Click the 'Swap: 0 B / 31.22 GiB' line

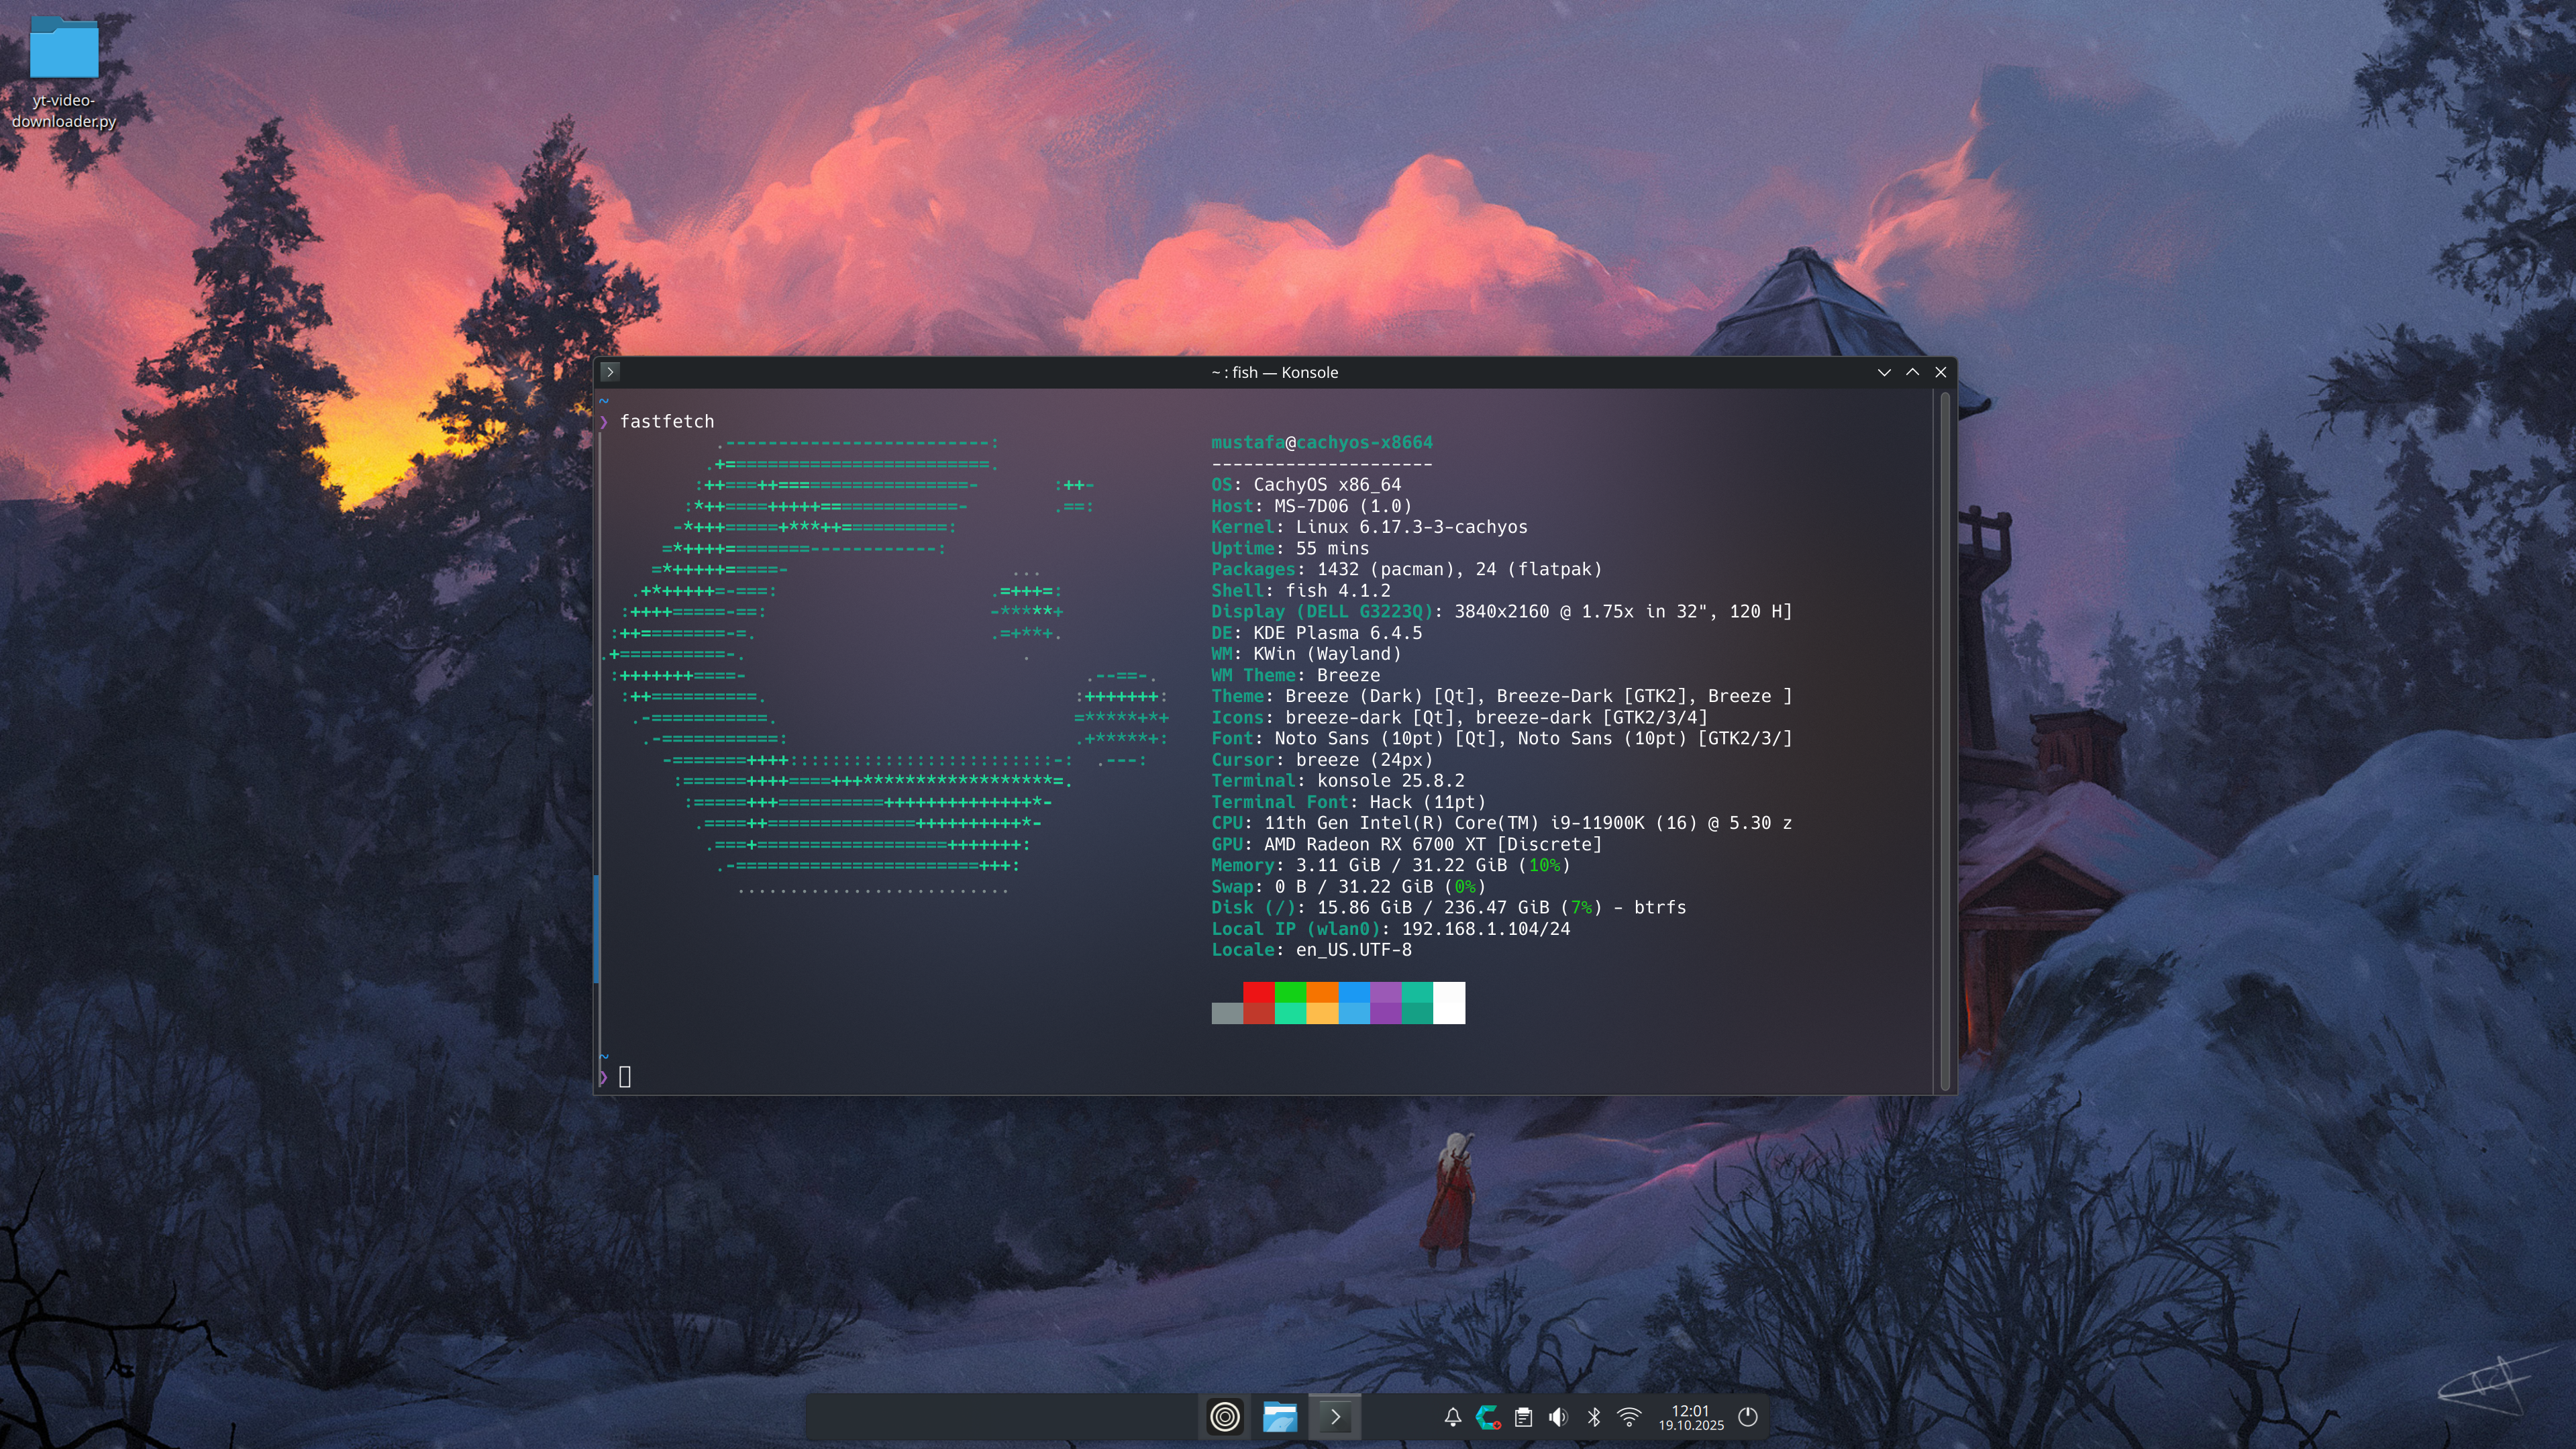pos(1349,887)
